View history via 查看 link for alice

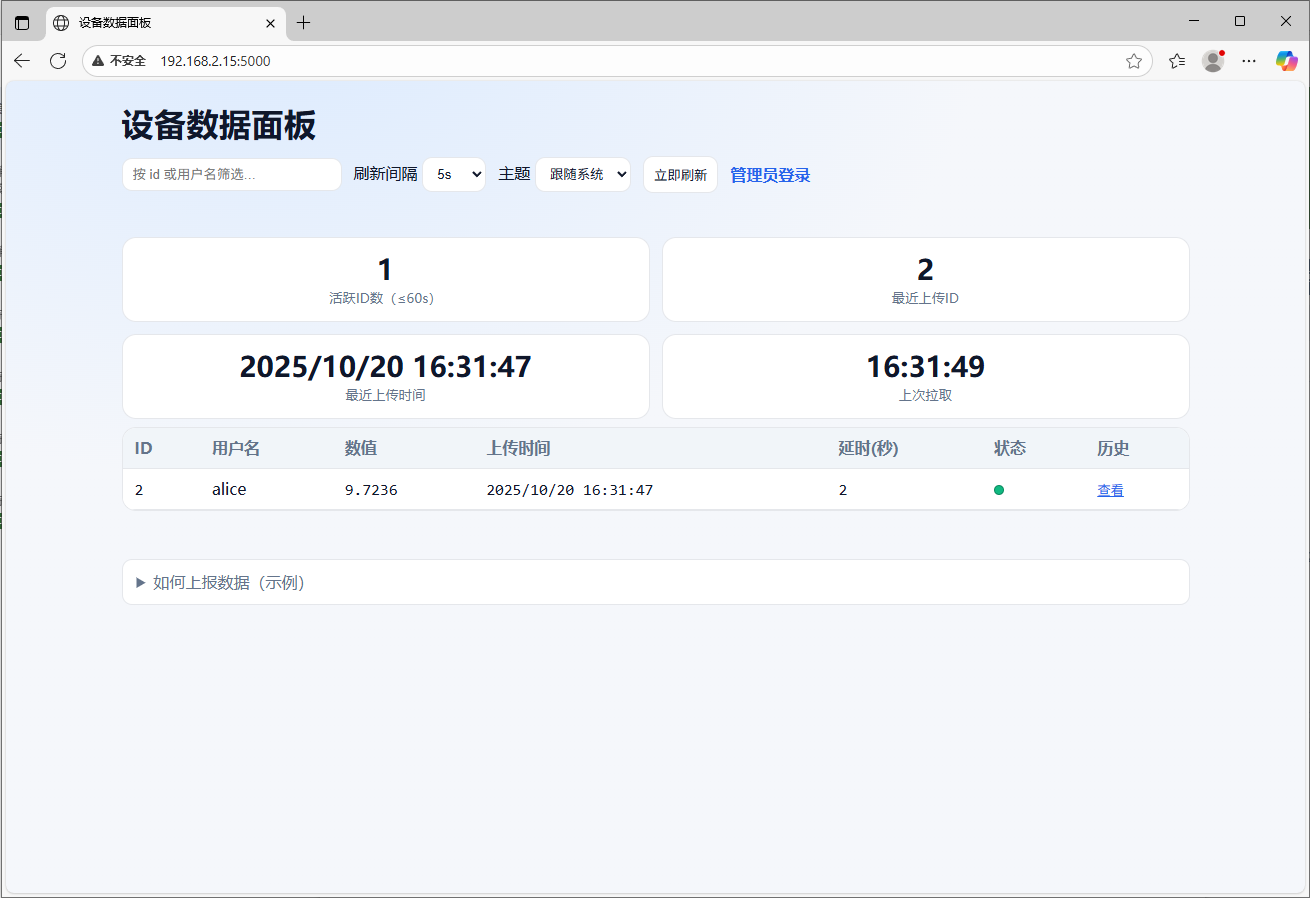click(1110, 490)
